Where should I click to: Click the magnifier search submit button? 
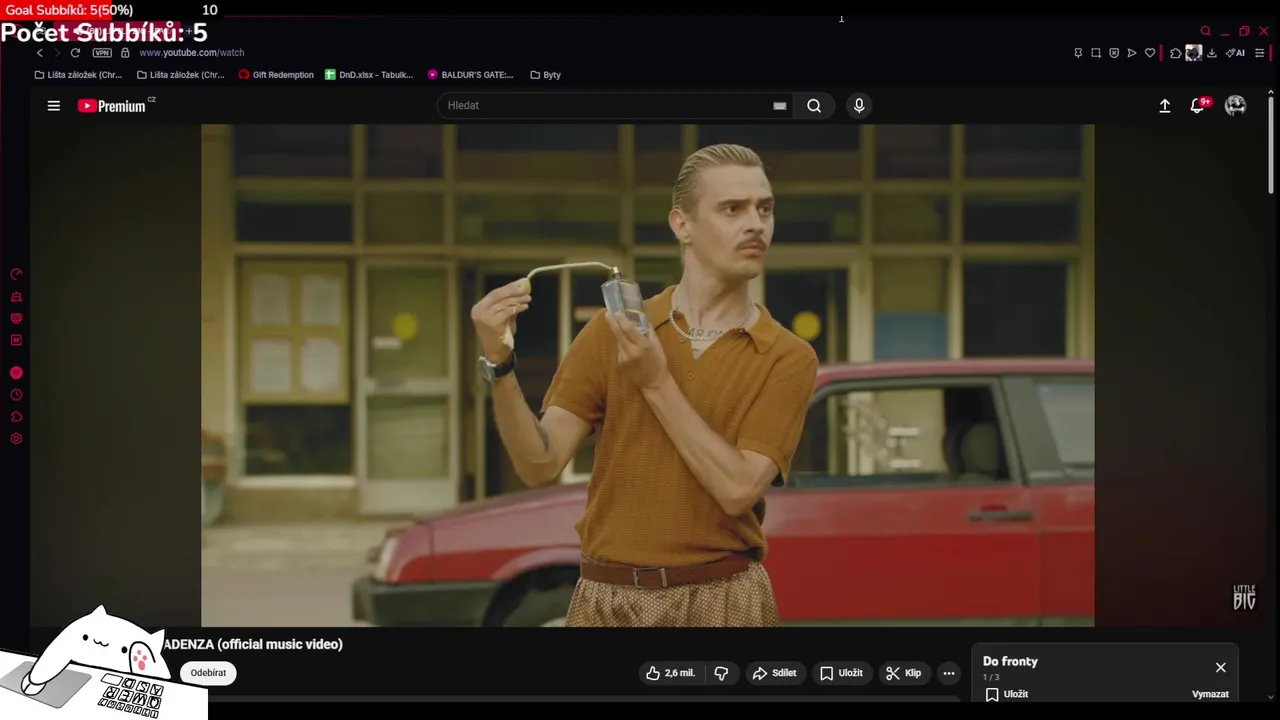point(814,106)
